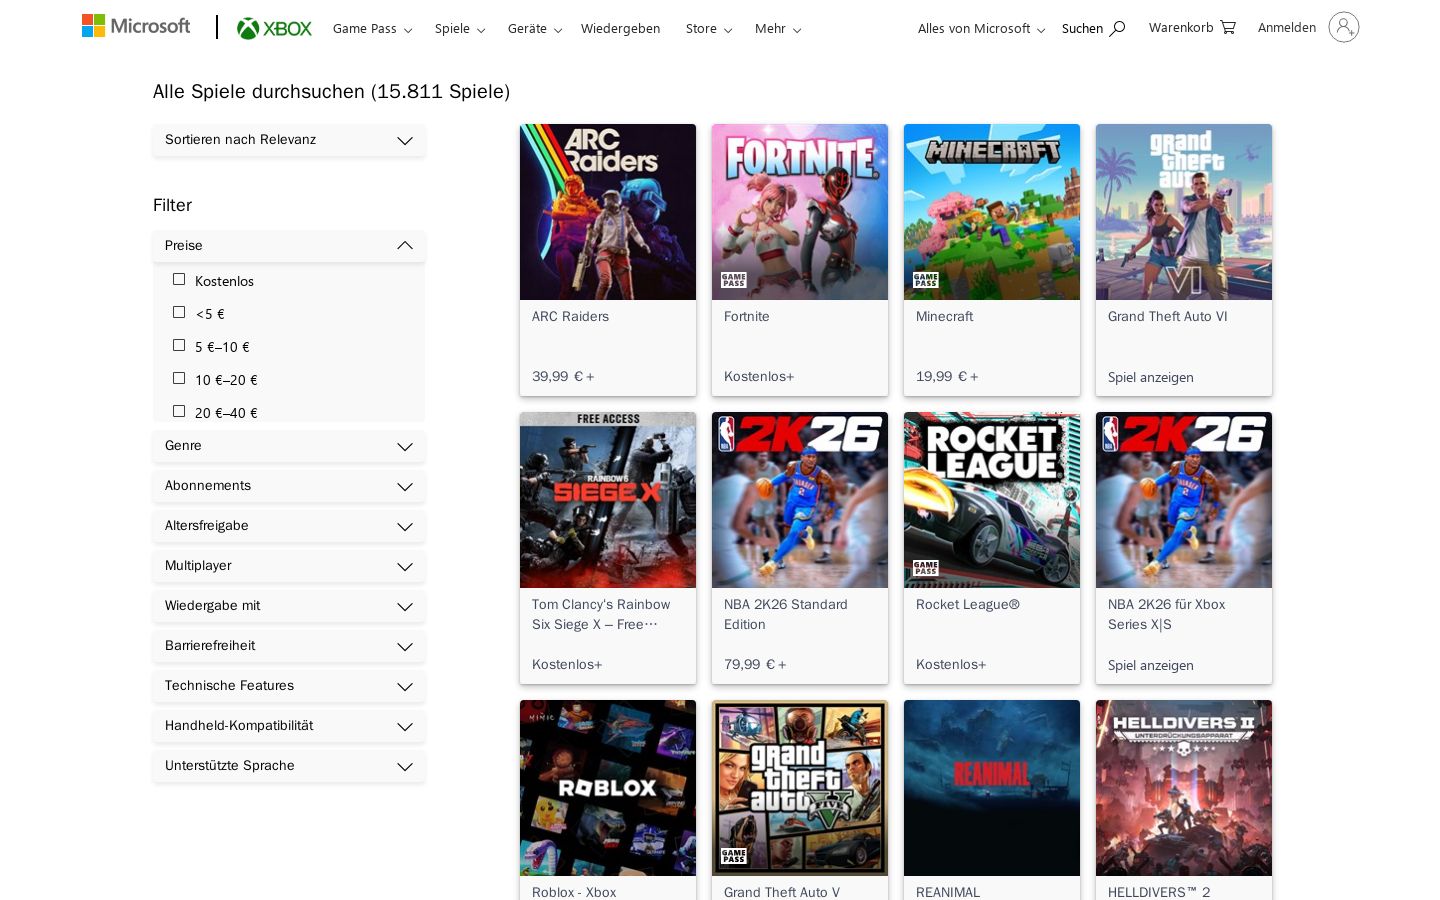The height and width of the screenshot is (900, 1440).
Task: Expand the Handheld-Kompatibilität filter
Action: click(289, 726)
